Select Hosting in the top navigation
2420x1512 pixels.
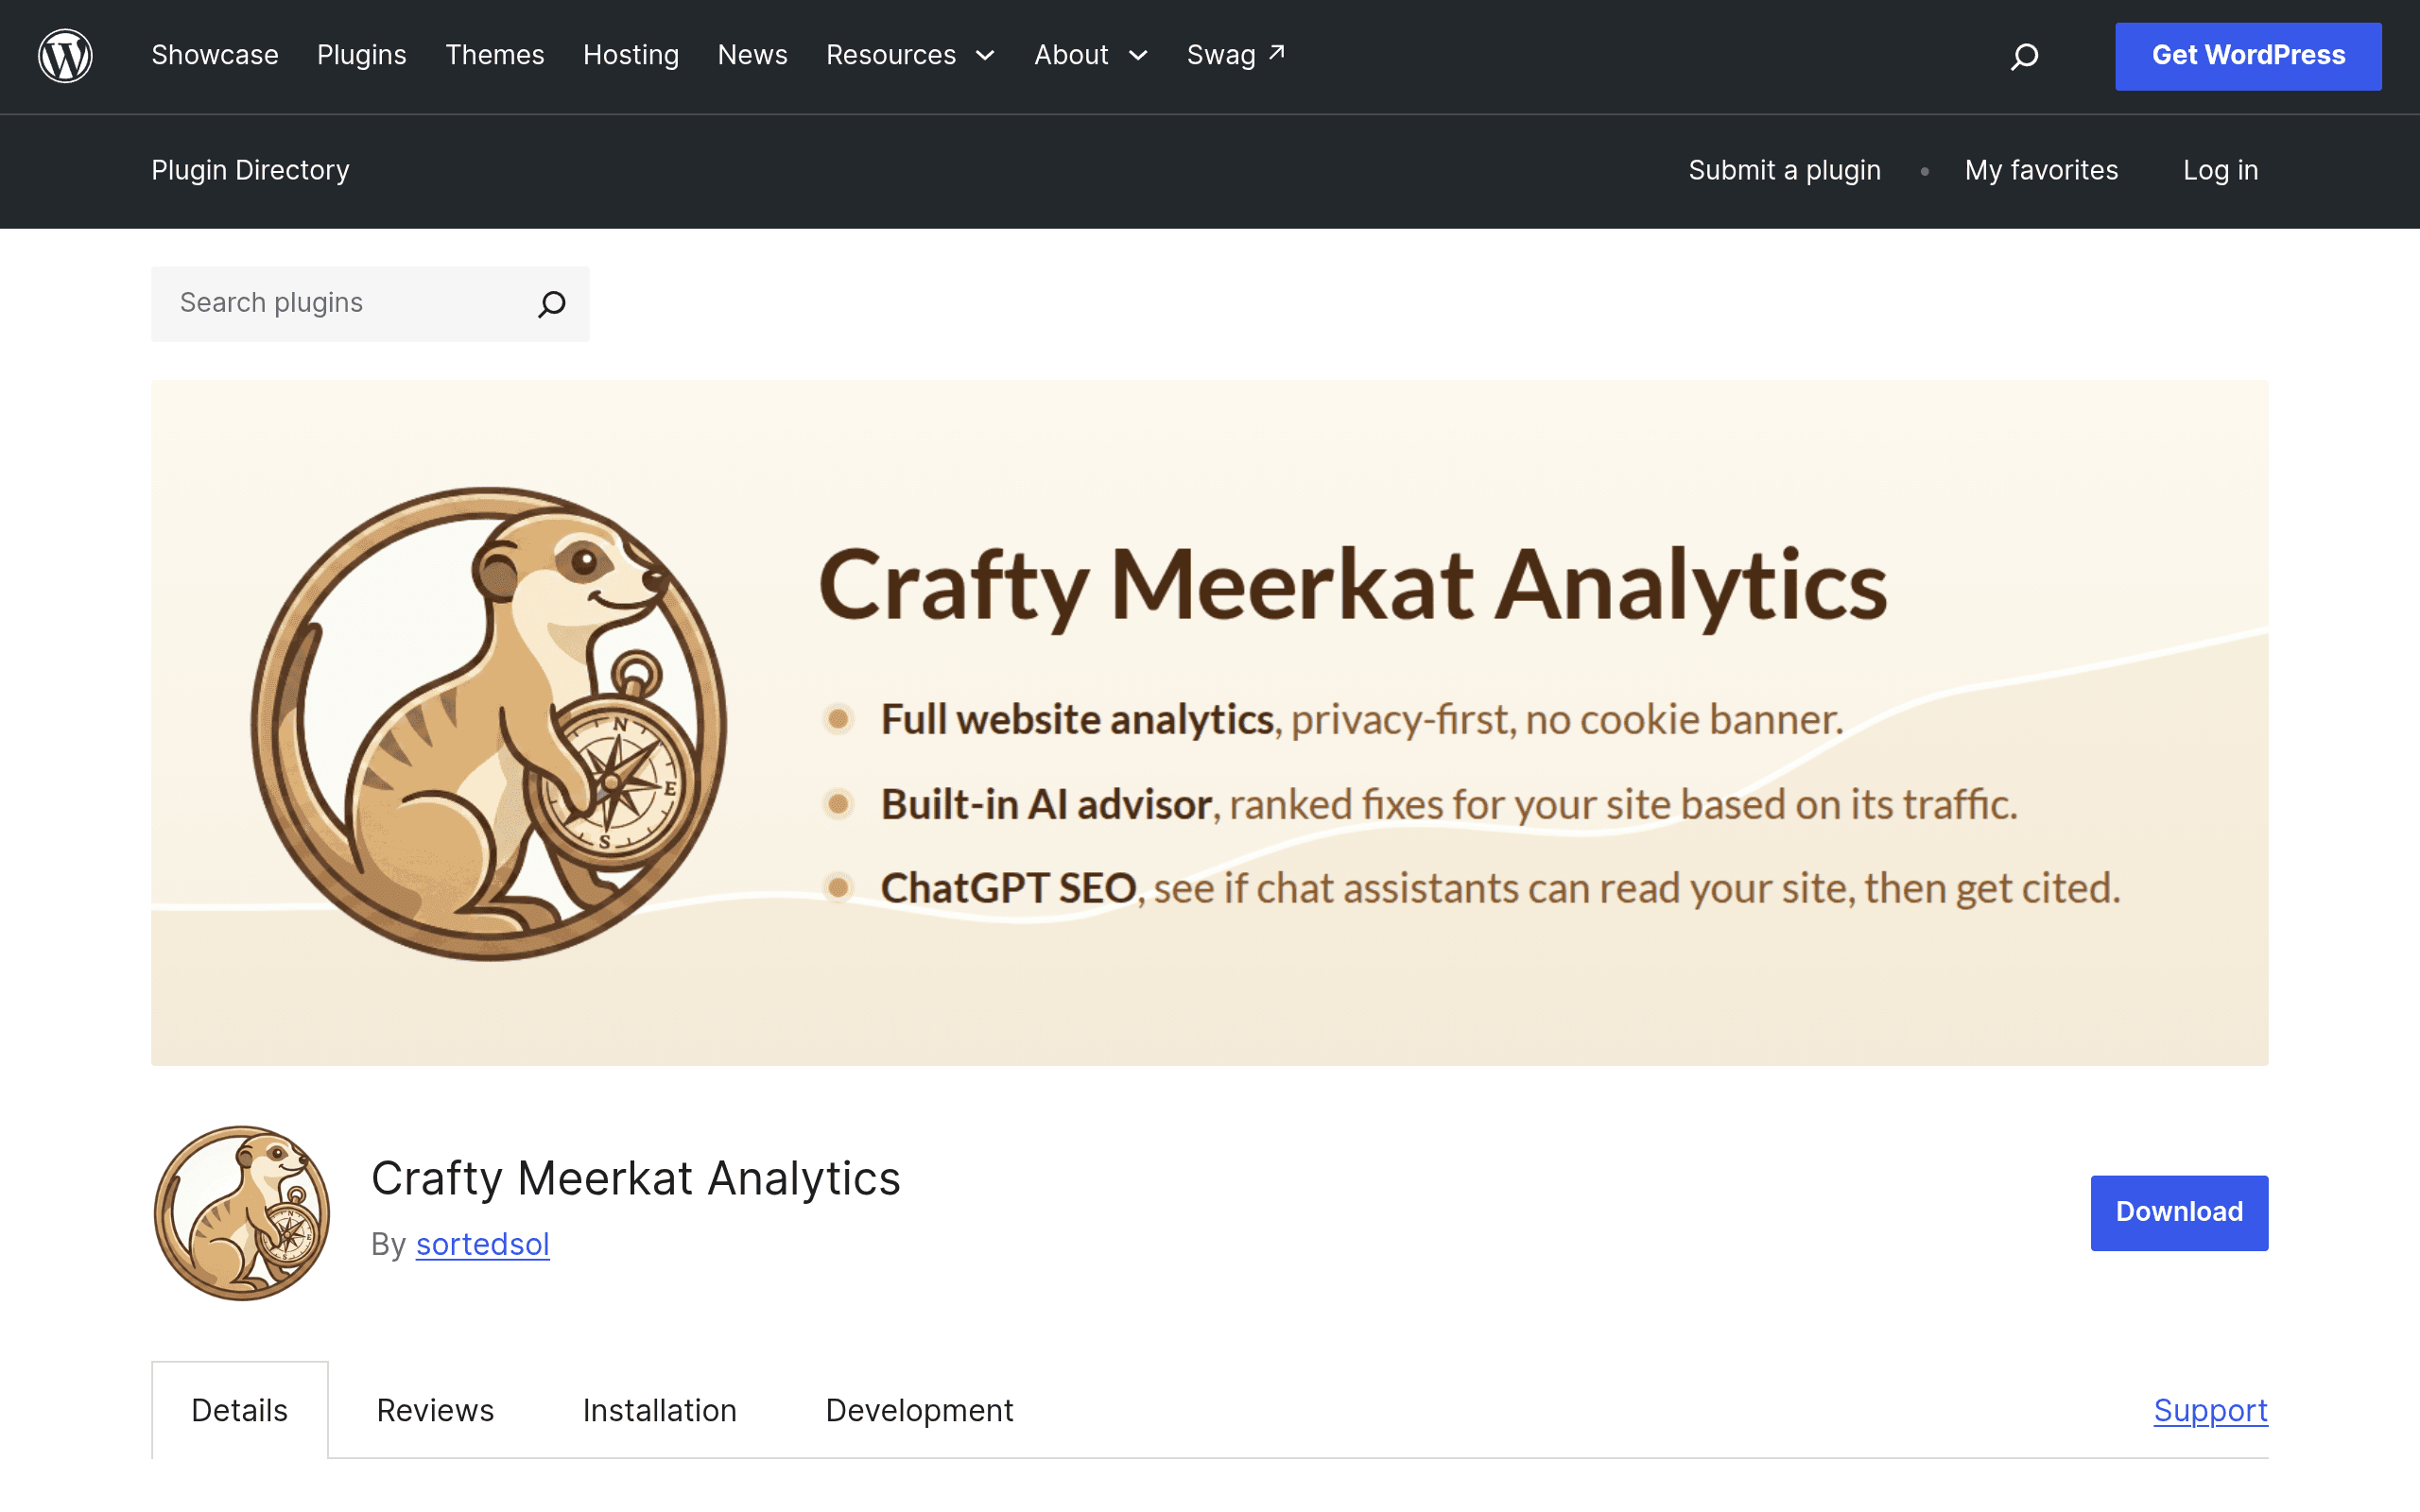[631, 55]
